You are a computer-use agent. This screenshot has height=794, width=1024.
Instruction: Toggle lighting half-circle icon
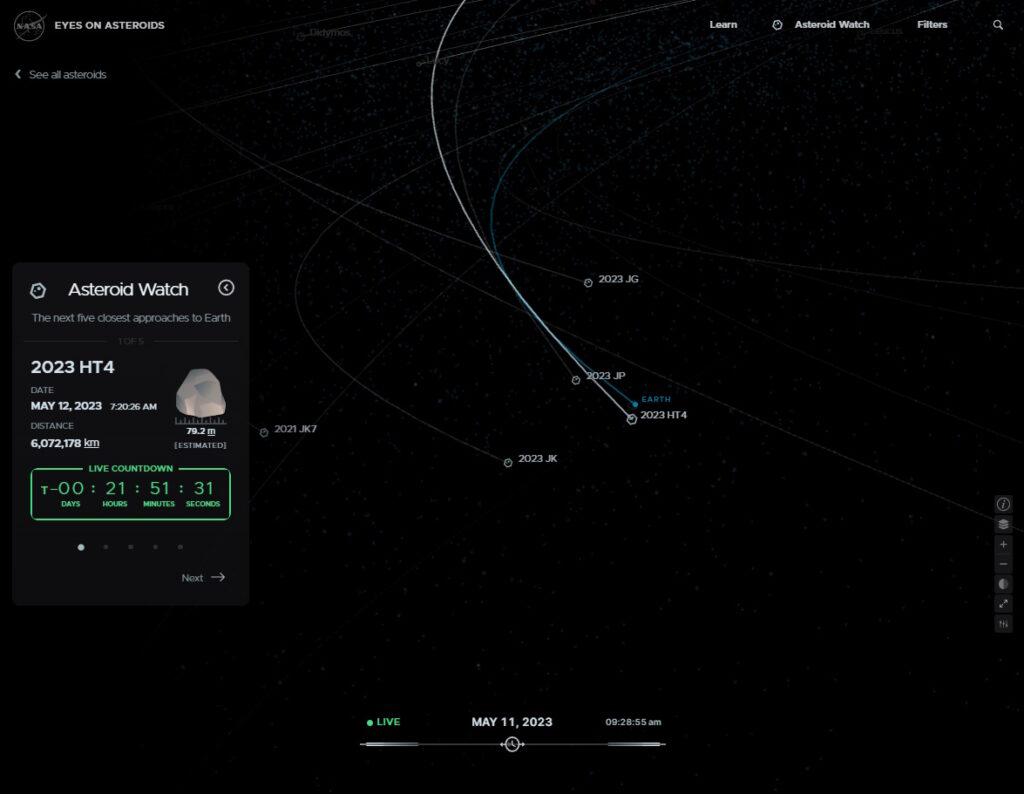click(1003, 584)
